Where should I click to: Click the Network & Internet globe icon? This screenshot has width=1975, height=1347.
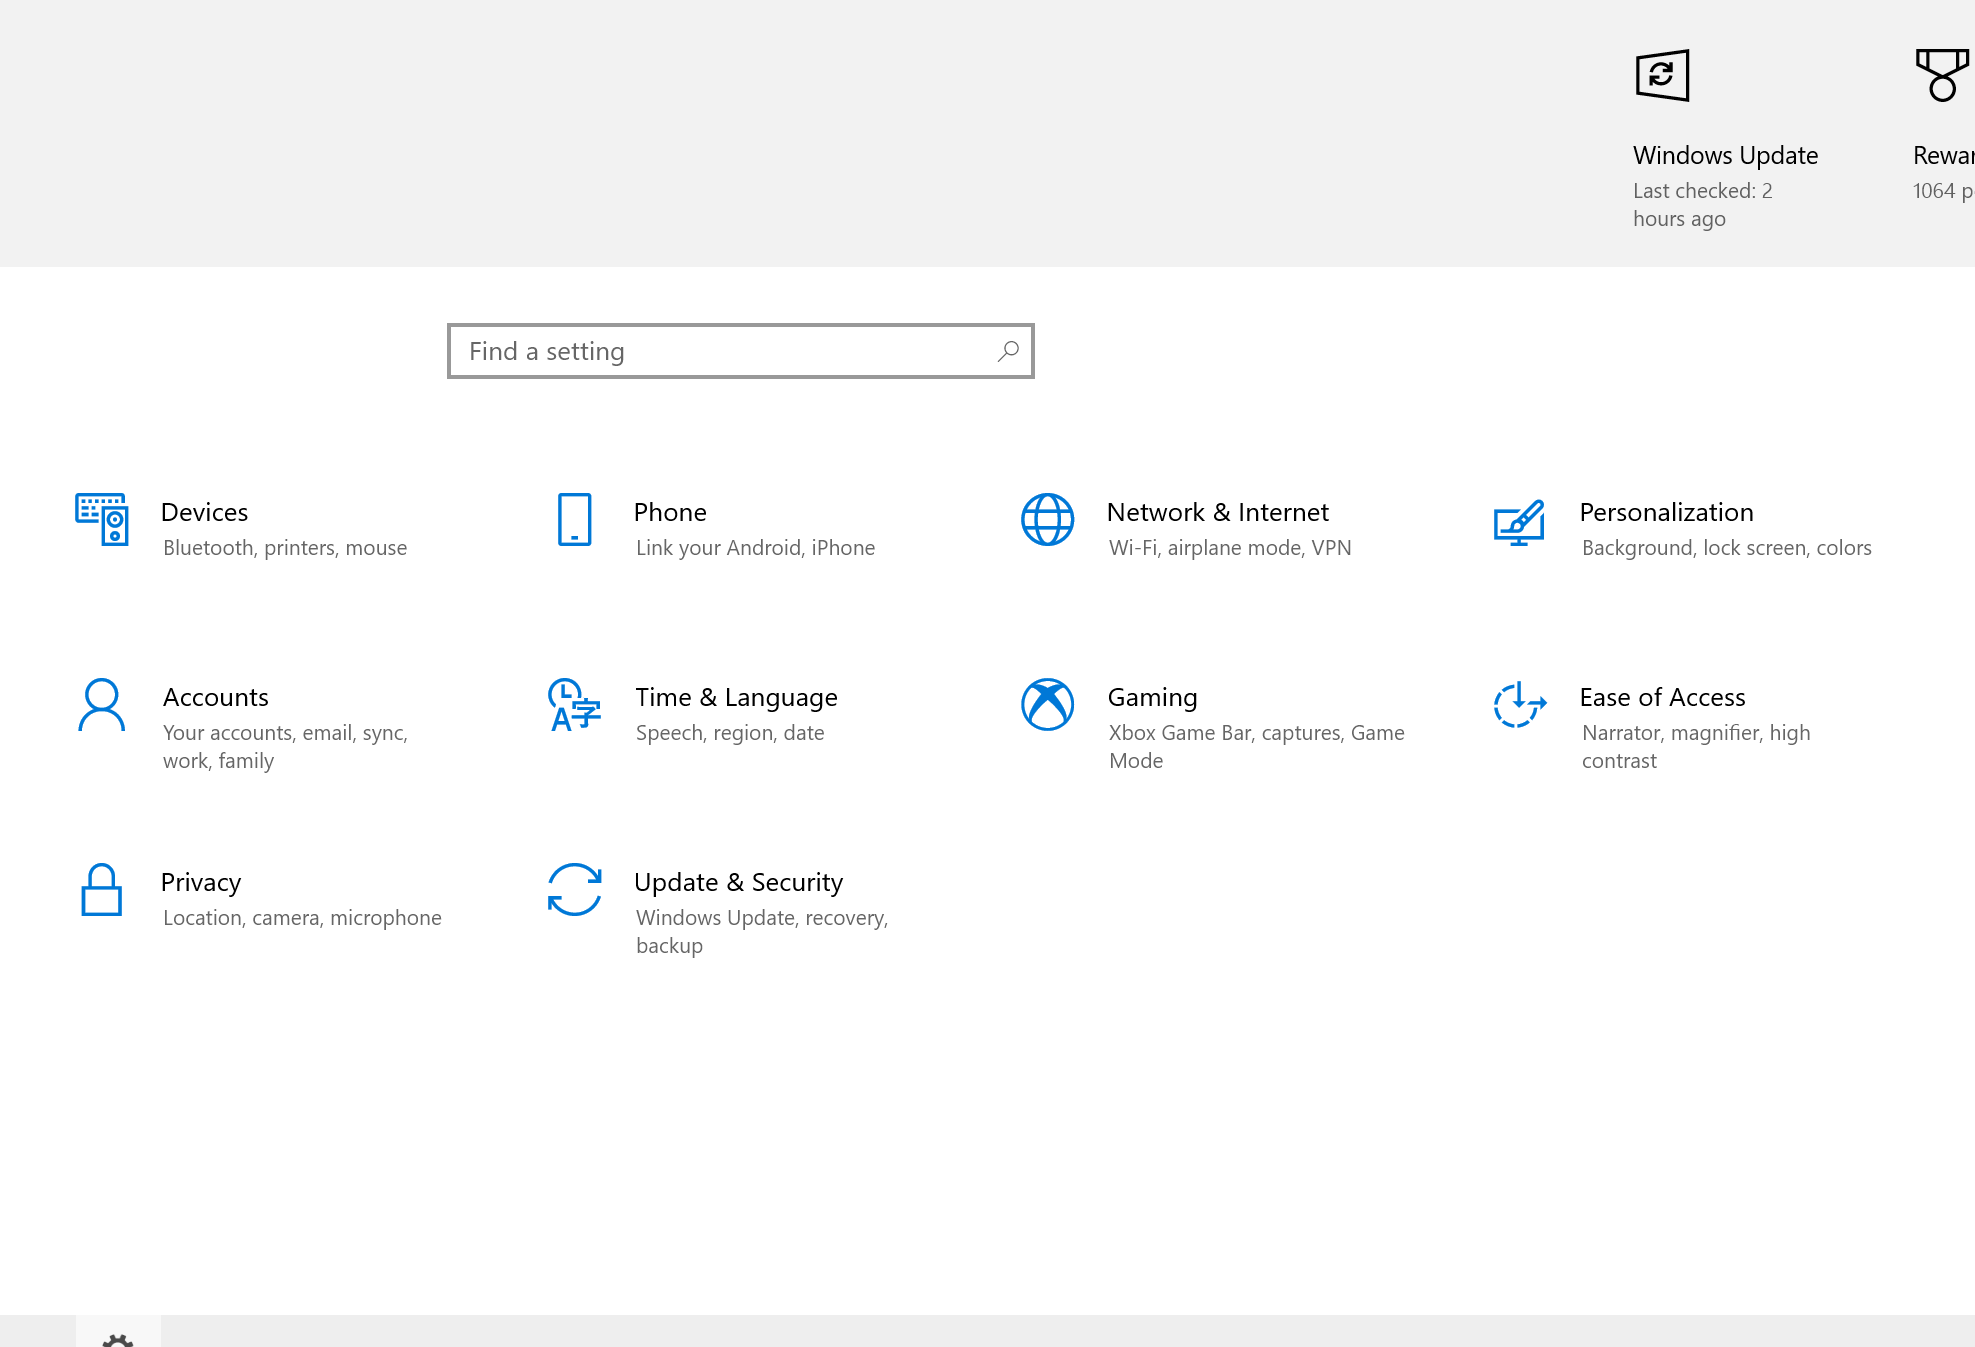coord(1047,519)
